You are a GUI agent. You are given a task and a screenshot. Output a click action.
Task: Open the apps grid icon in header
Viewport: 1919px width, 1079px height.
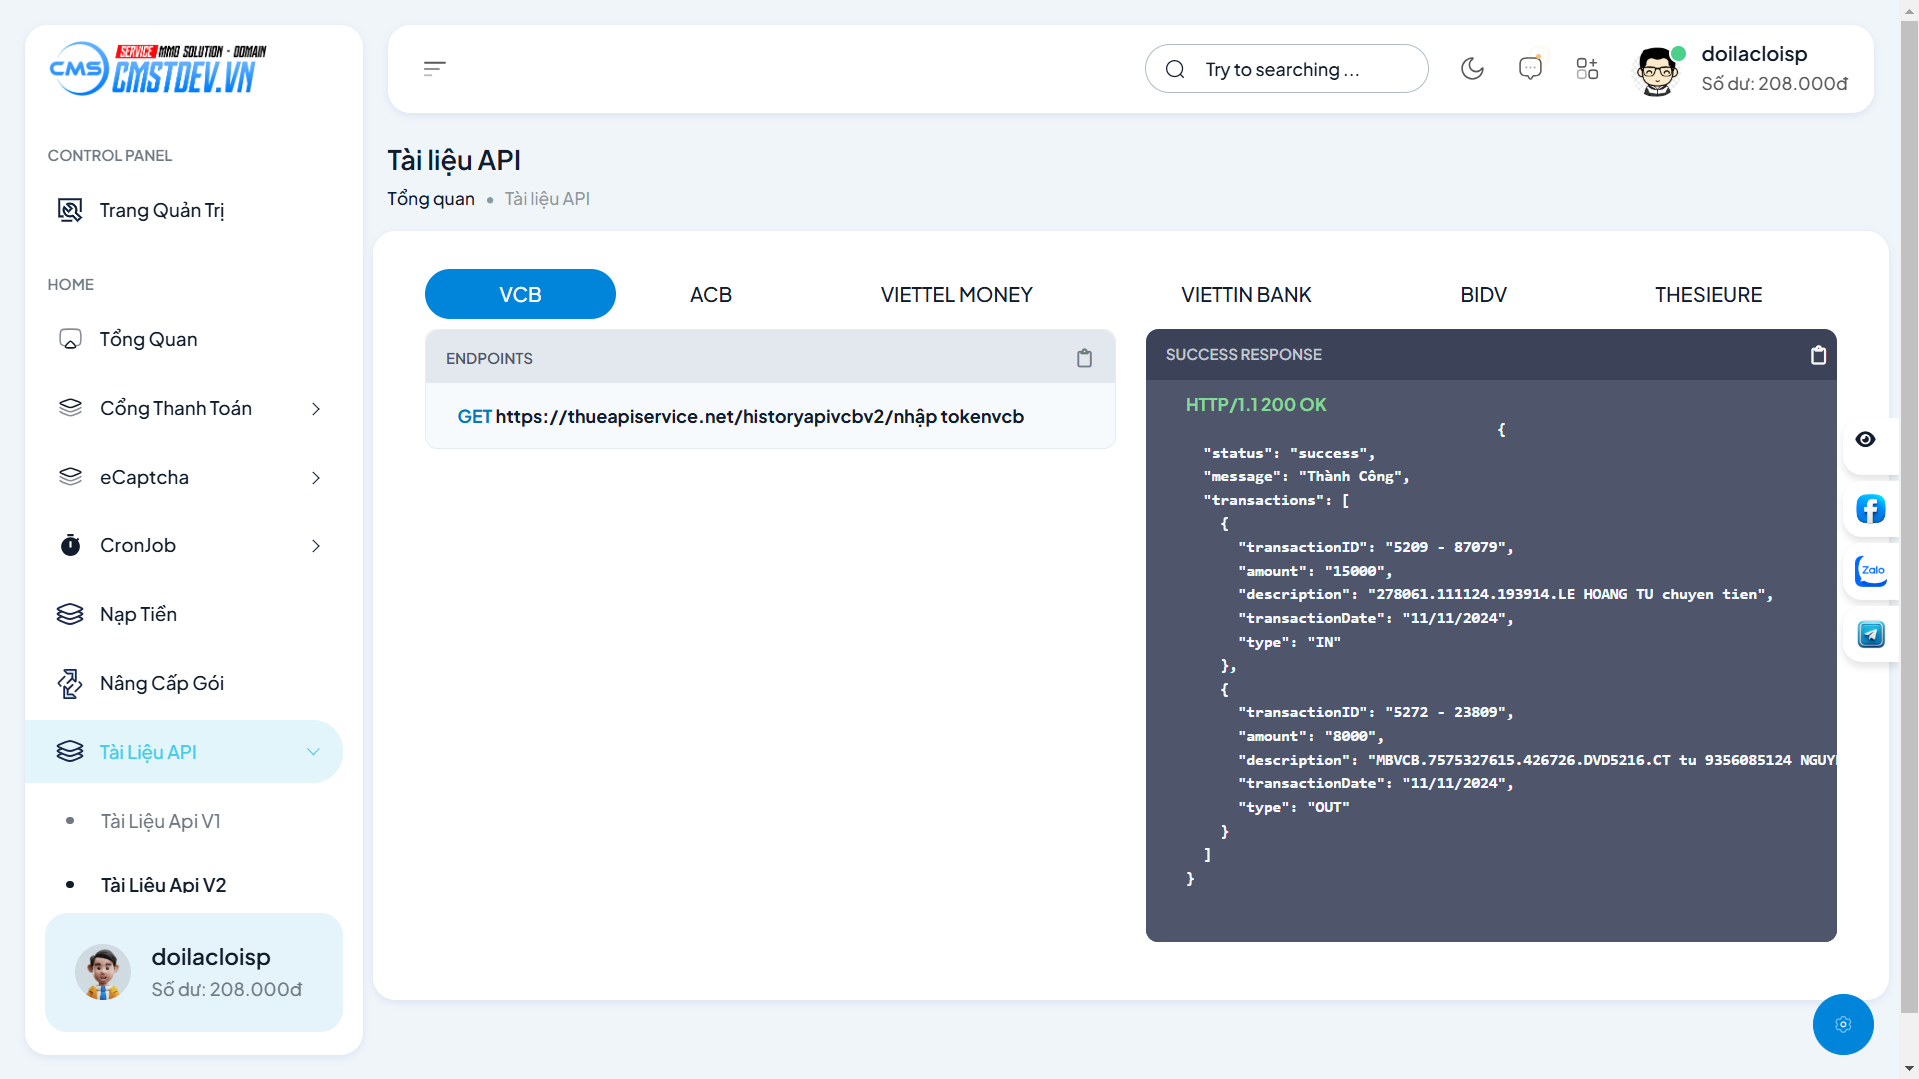1587,69
